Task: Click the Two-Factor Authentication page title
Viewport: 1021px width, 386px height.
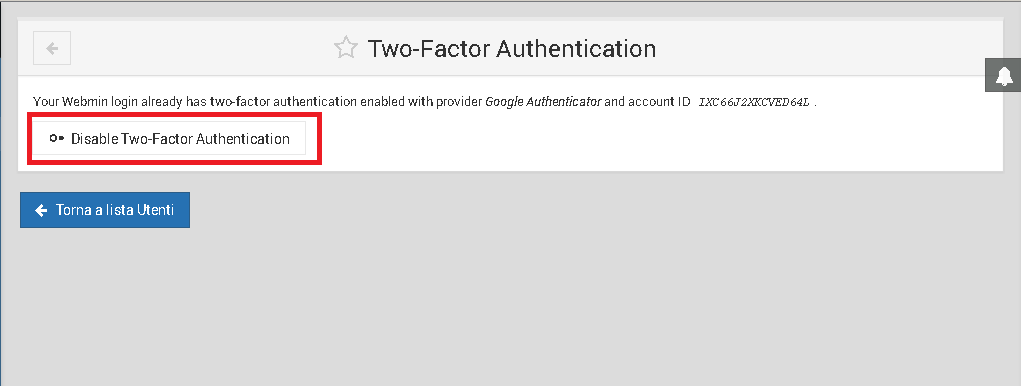Action: 512,49
